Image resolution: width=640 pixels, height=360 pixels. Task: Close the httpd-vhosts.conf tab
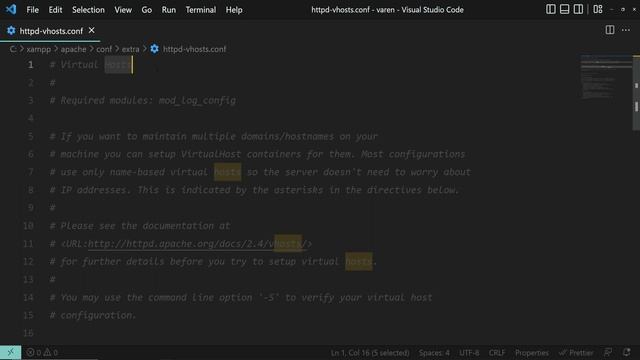[91, 30]
